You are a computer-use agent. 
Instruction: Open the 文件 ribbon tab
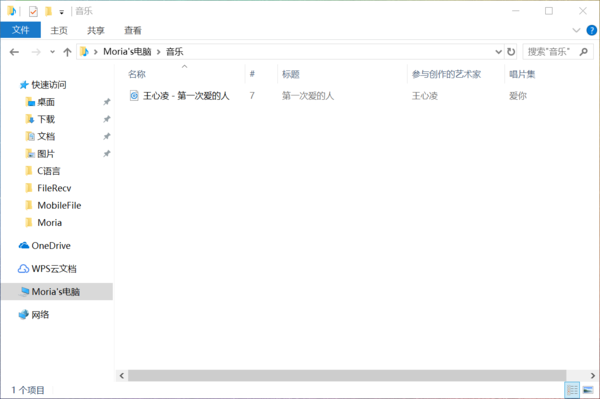coord(20,30)
